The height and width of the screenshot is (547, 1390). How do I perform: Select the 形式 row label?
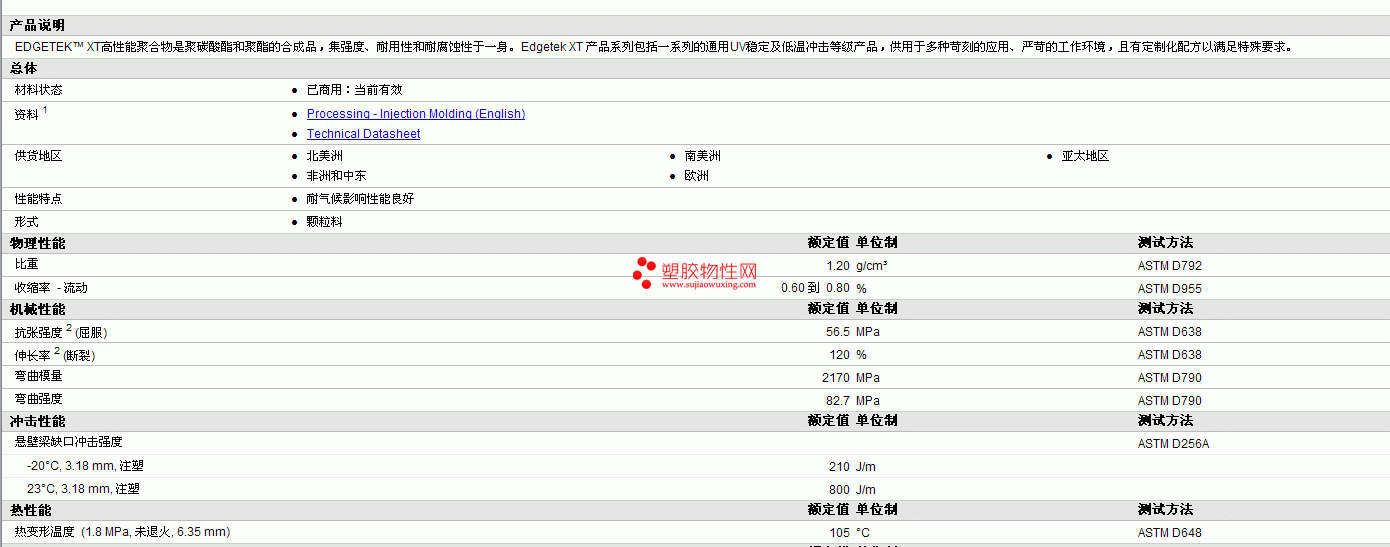point(26,222)
